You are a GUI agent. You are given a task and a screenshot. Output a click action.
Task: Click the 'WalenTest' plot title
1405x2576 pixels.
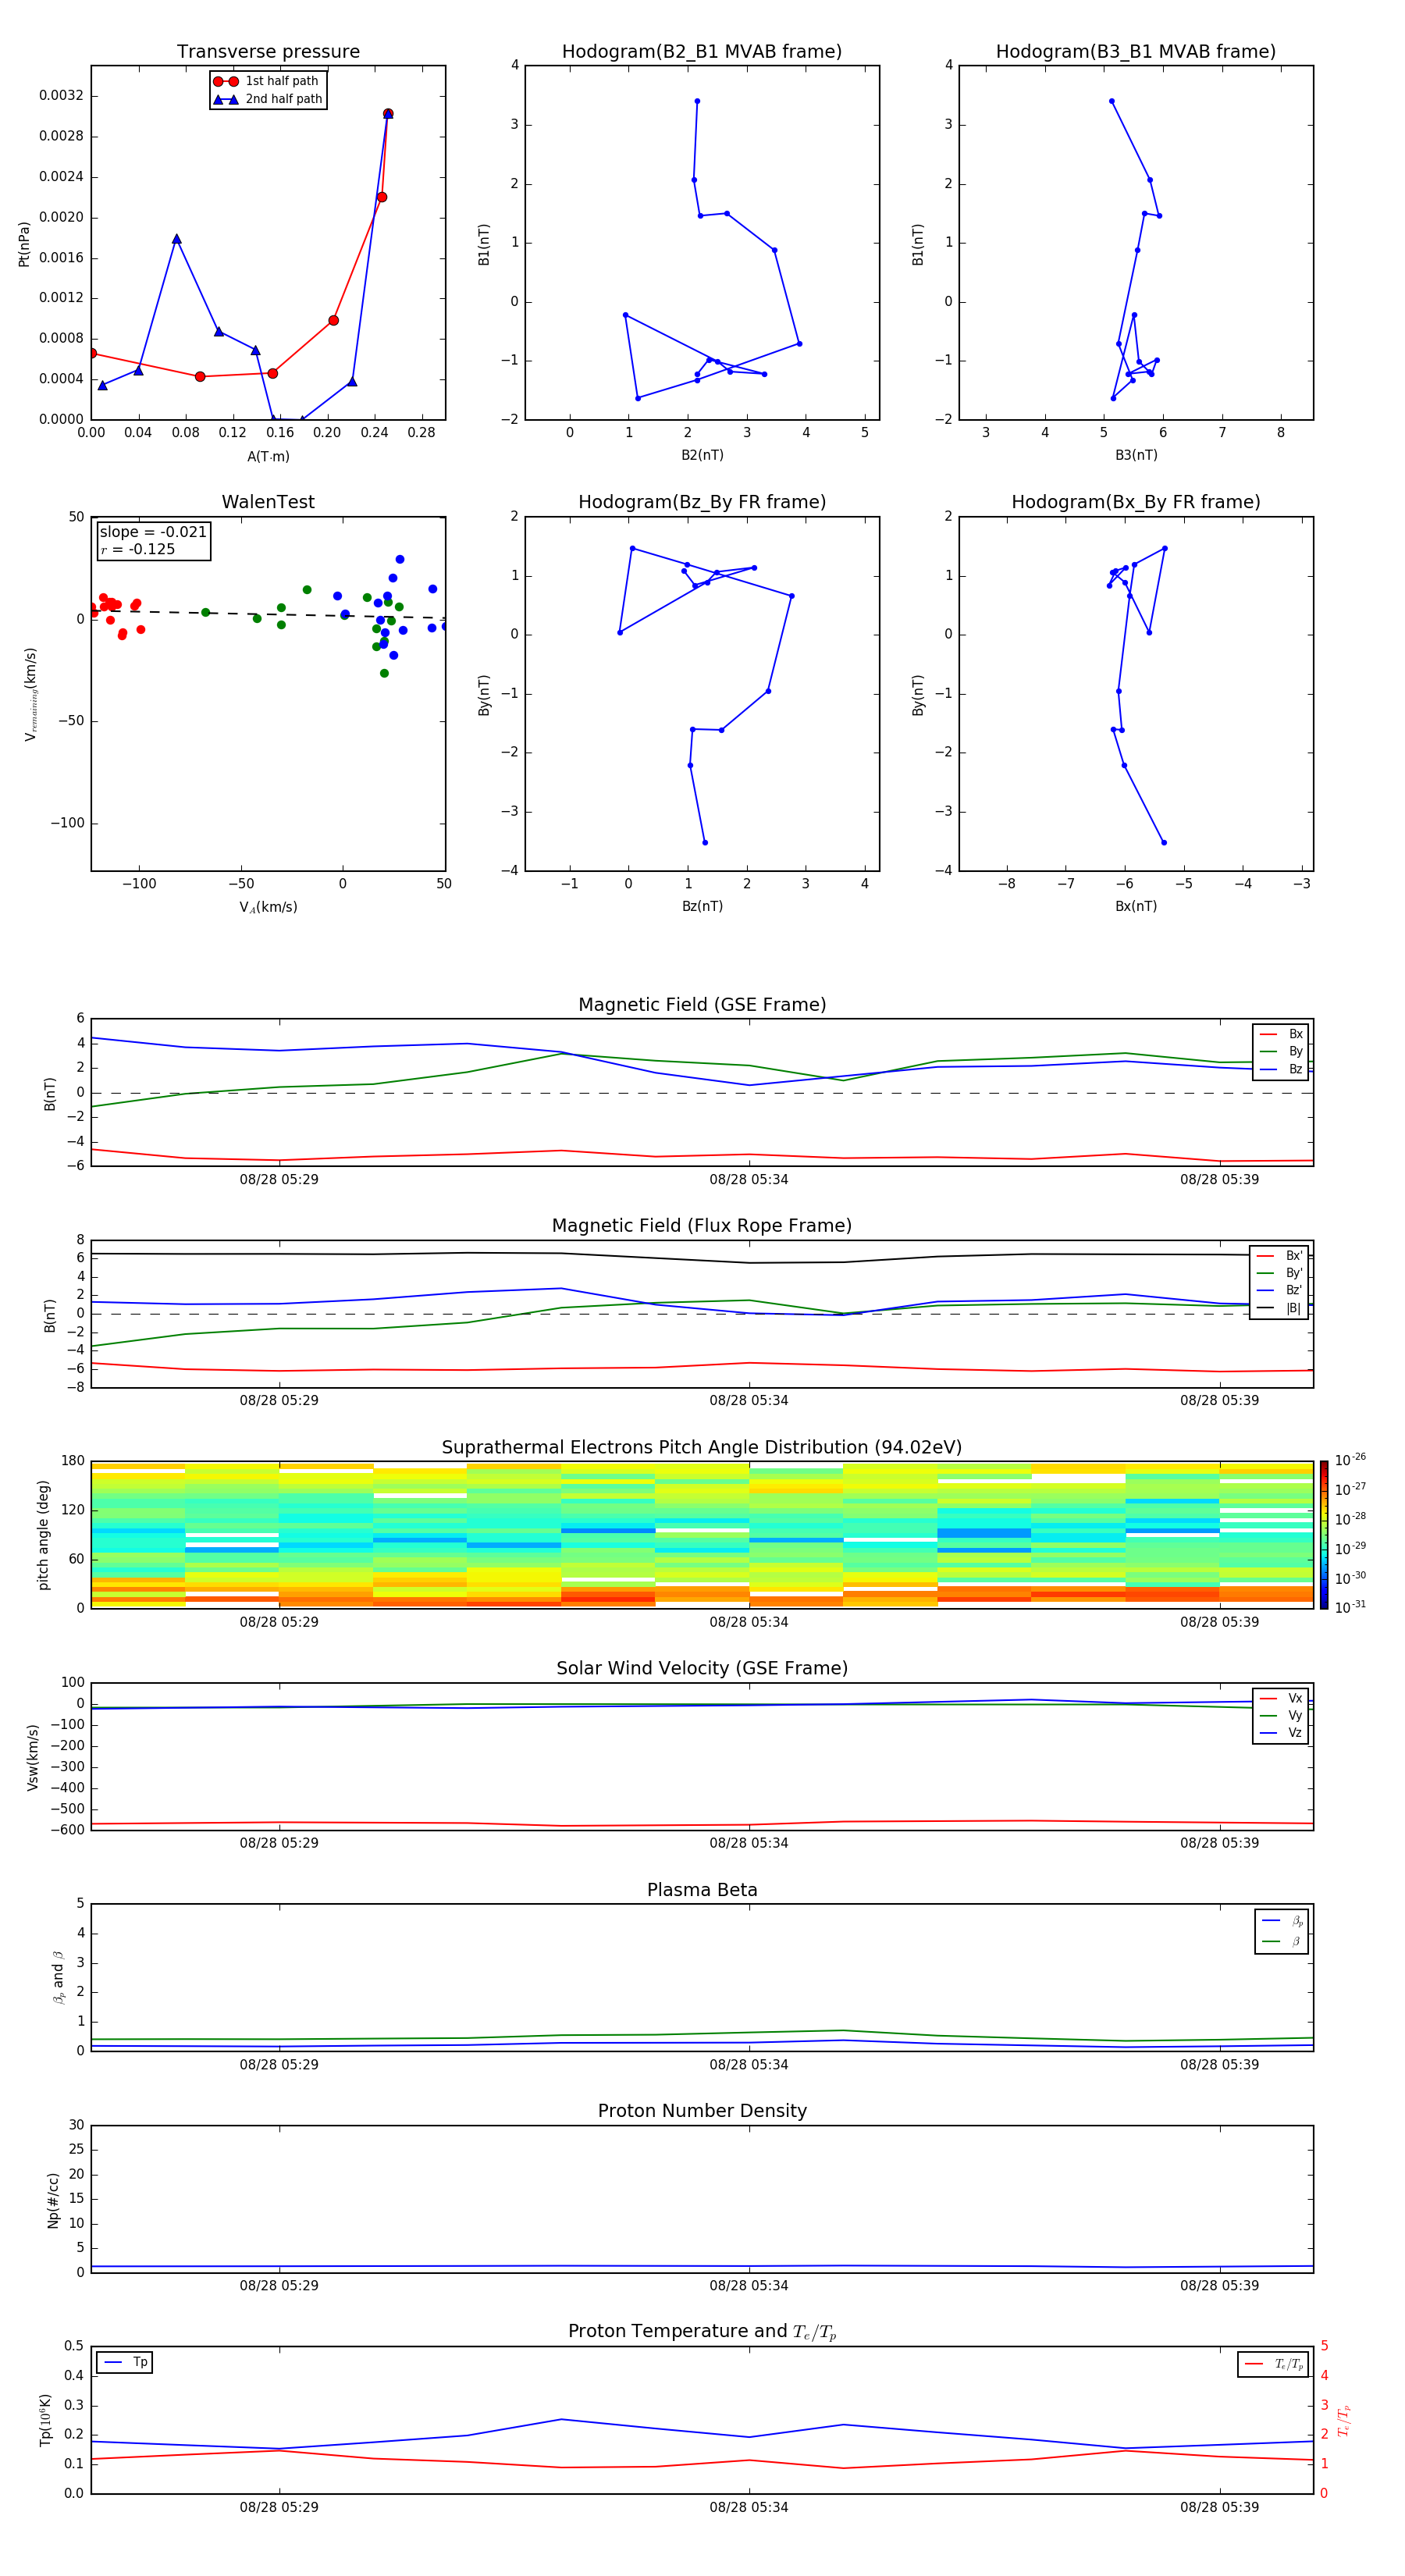(268, 502)
